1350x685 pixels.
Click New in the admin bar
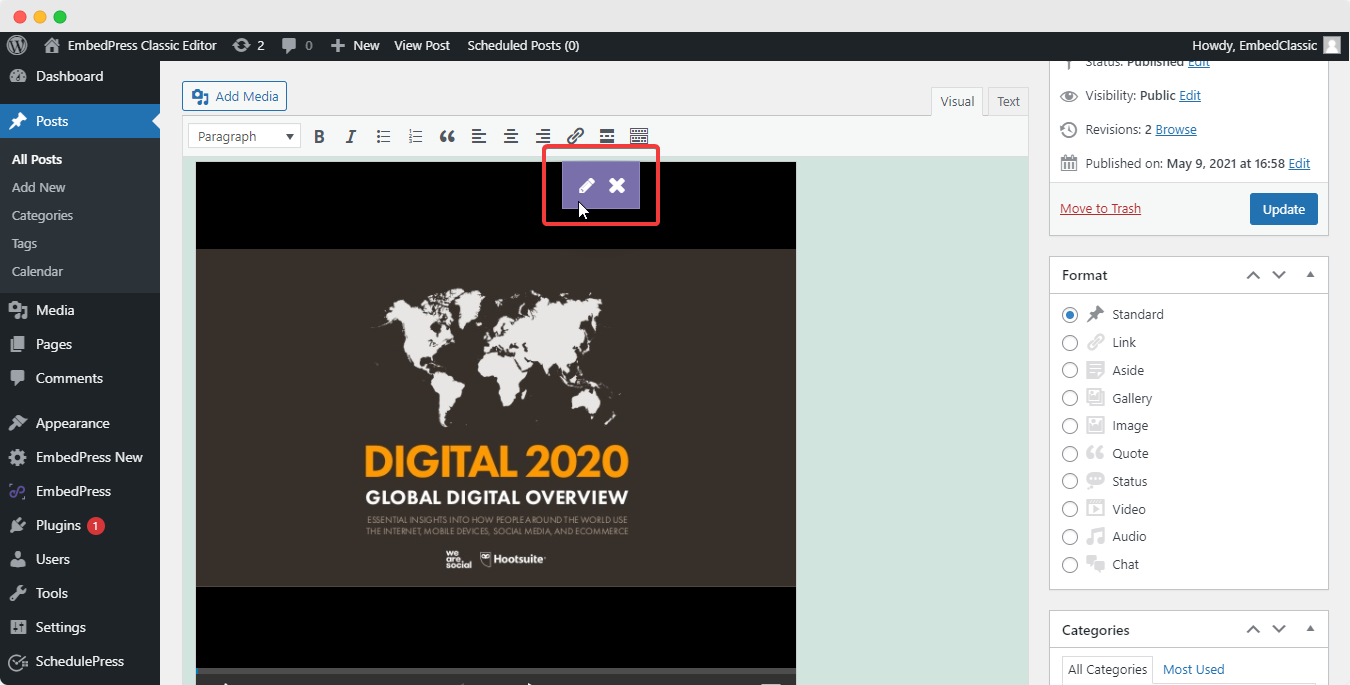click(x=355, y=45)
